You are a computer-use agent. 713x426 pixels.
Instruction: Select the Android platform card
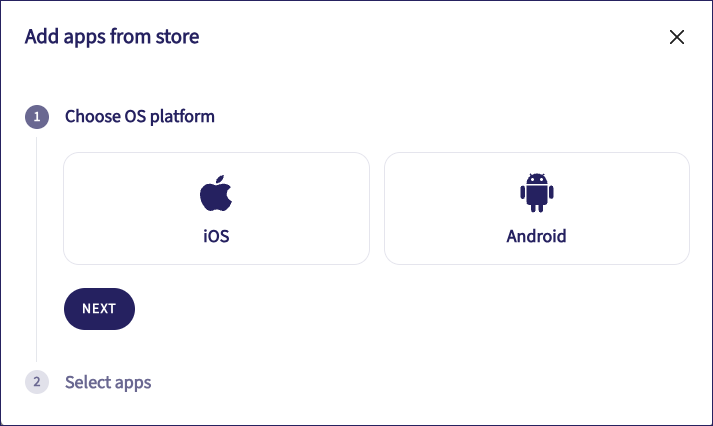(536, 208)
